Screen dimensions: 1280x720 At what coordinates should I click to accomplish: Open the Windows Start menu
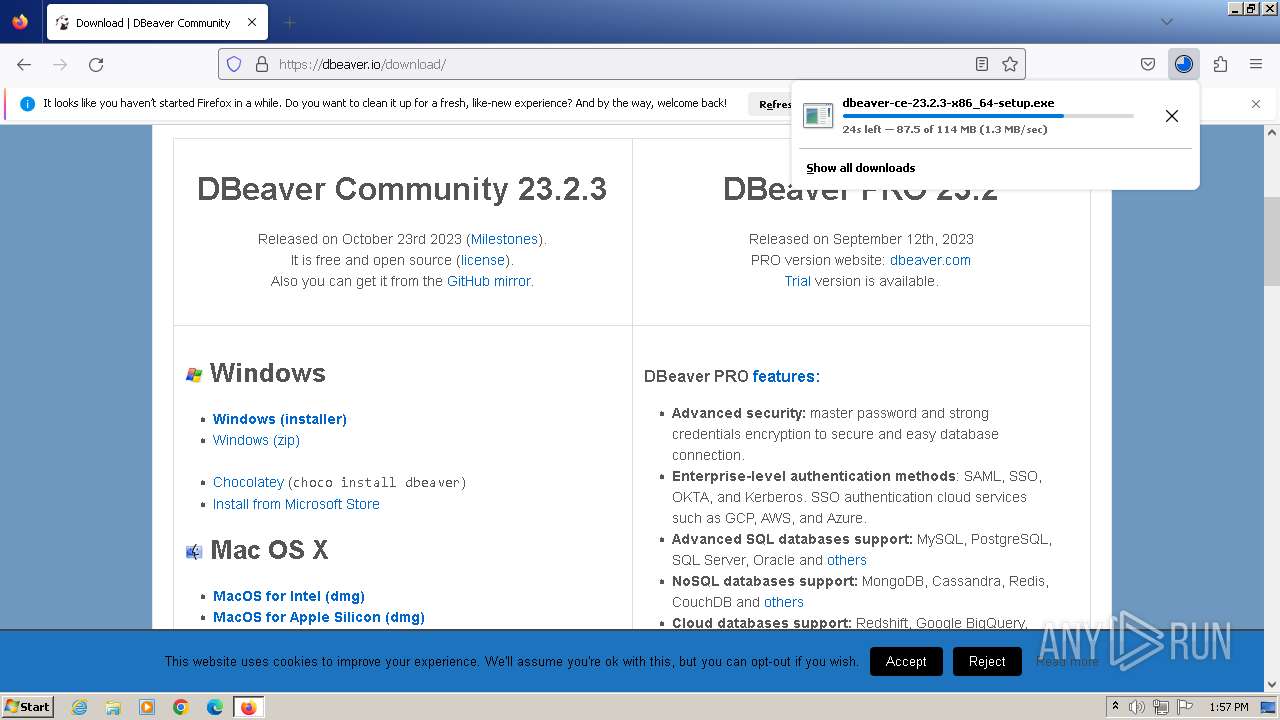pyautogui.click(x=27, y=707)
